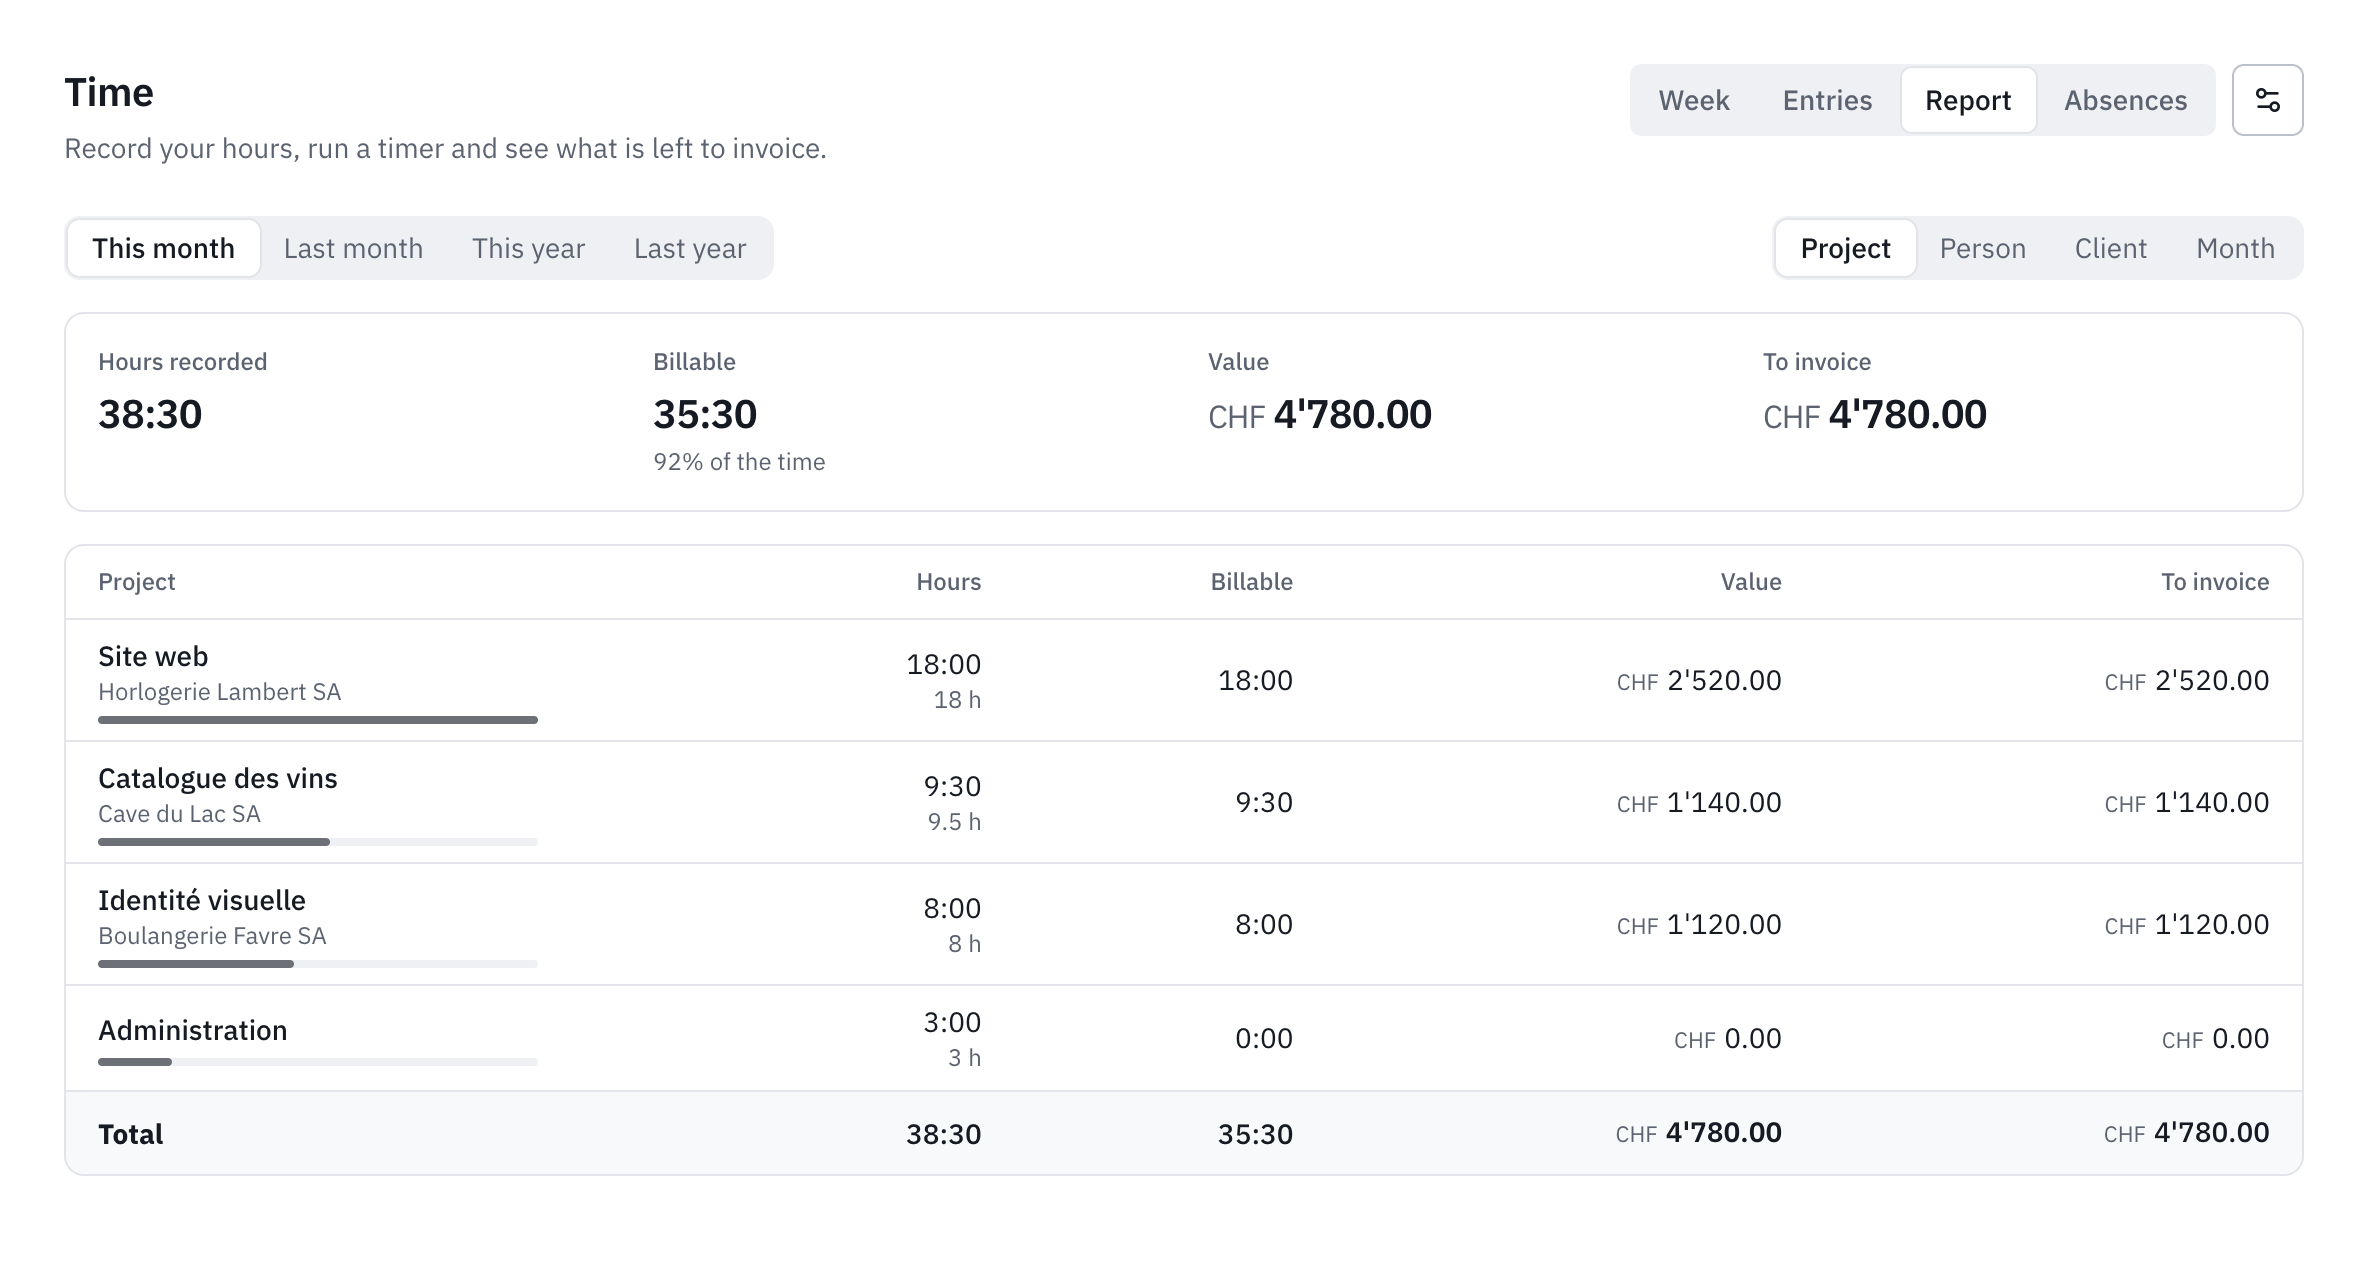Click the Billable column header
Image resolution: width=2368 pixels, height=1280 pixels.
coord(1251,582)
